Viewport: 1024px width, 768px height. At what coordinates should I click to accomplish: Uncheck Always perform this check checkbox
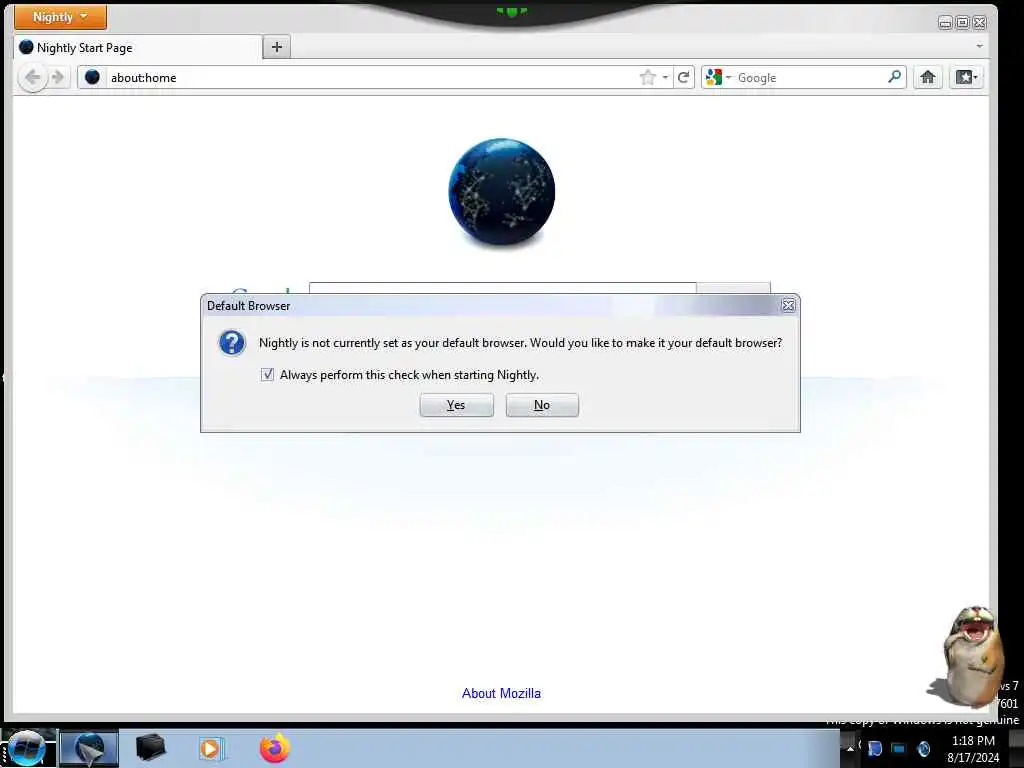click(x=267, y=374)
